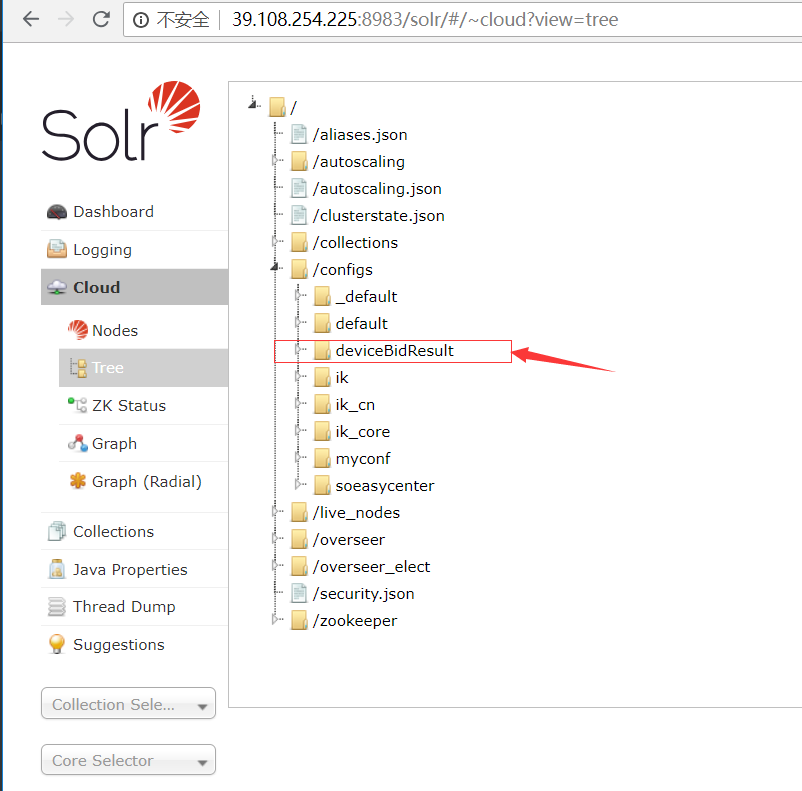802x791 pixels.
Task: Click the root folder icon
Action: (277, 107)
